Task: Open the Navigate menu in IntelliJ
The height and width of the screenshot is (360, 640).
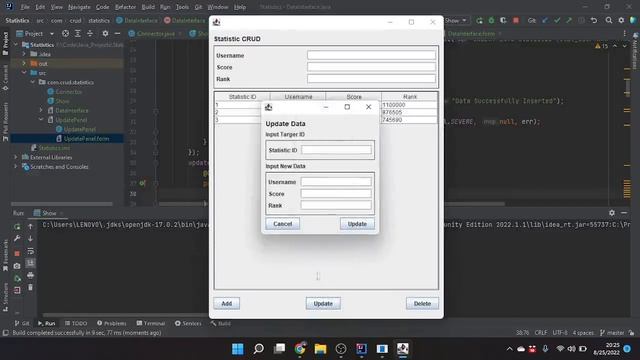Action: click(x=79, y=7)
